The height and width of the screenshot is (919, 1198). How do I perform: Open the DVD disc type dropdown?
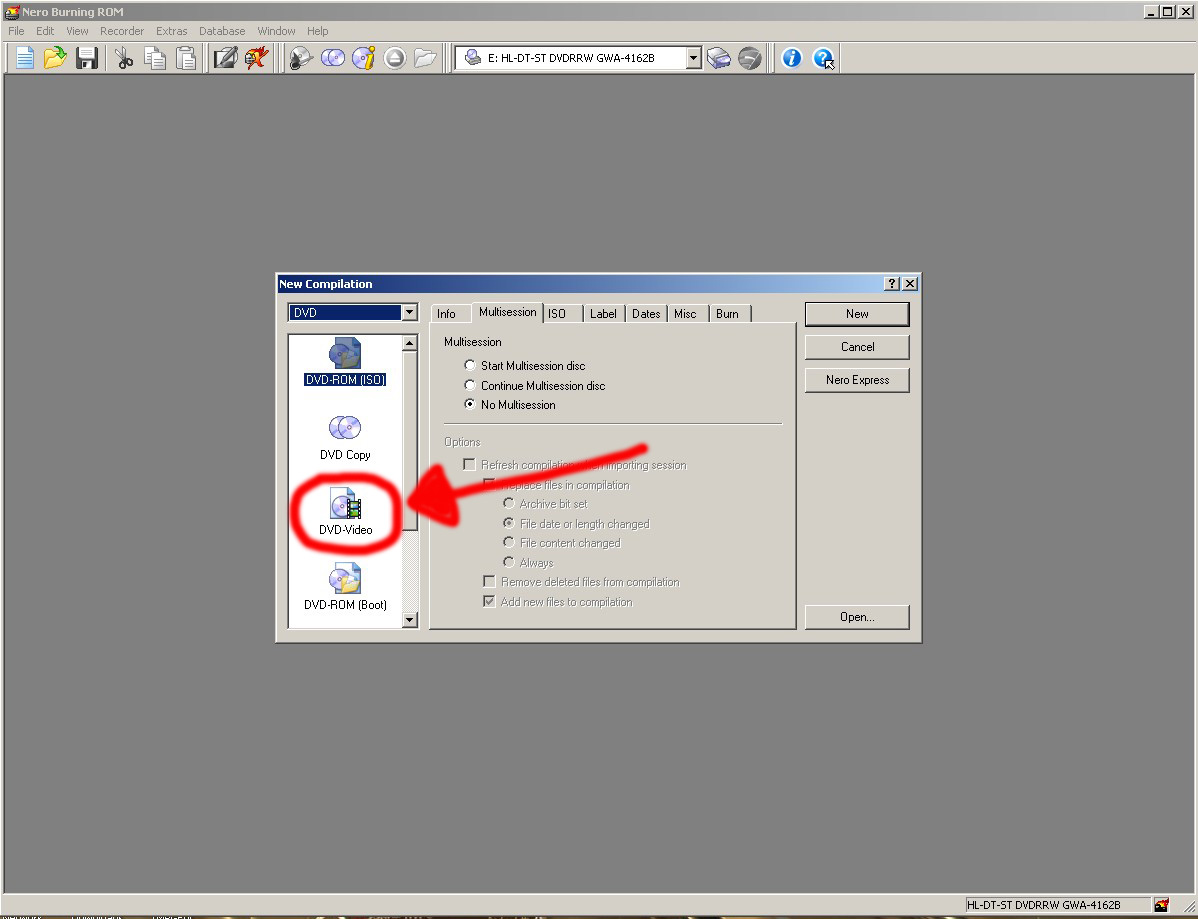pyautogui.click(x=410, y=312)
